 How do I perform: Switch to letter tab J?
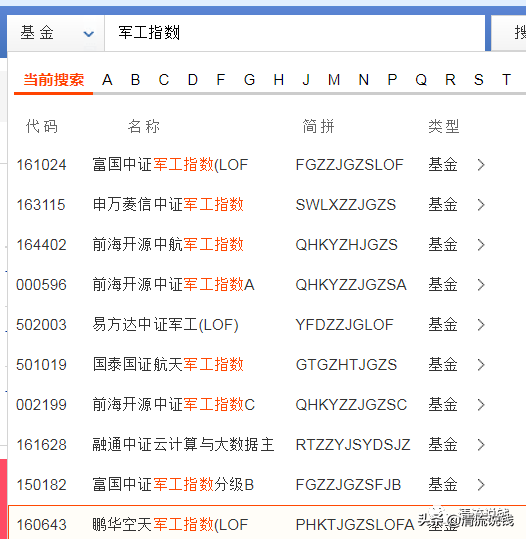pyautogui.click(x=306, y=80)
